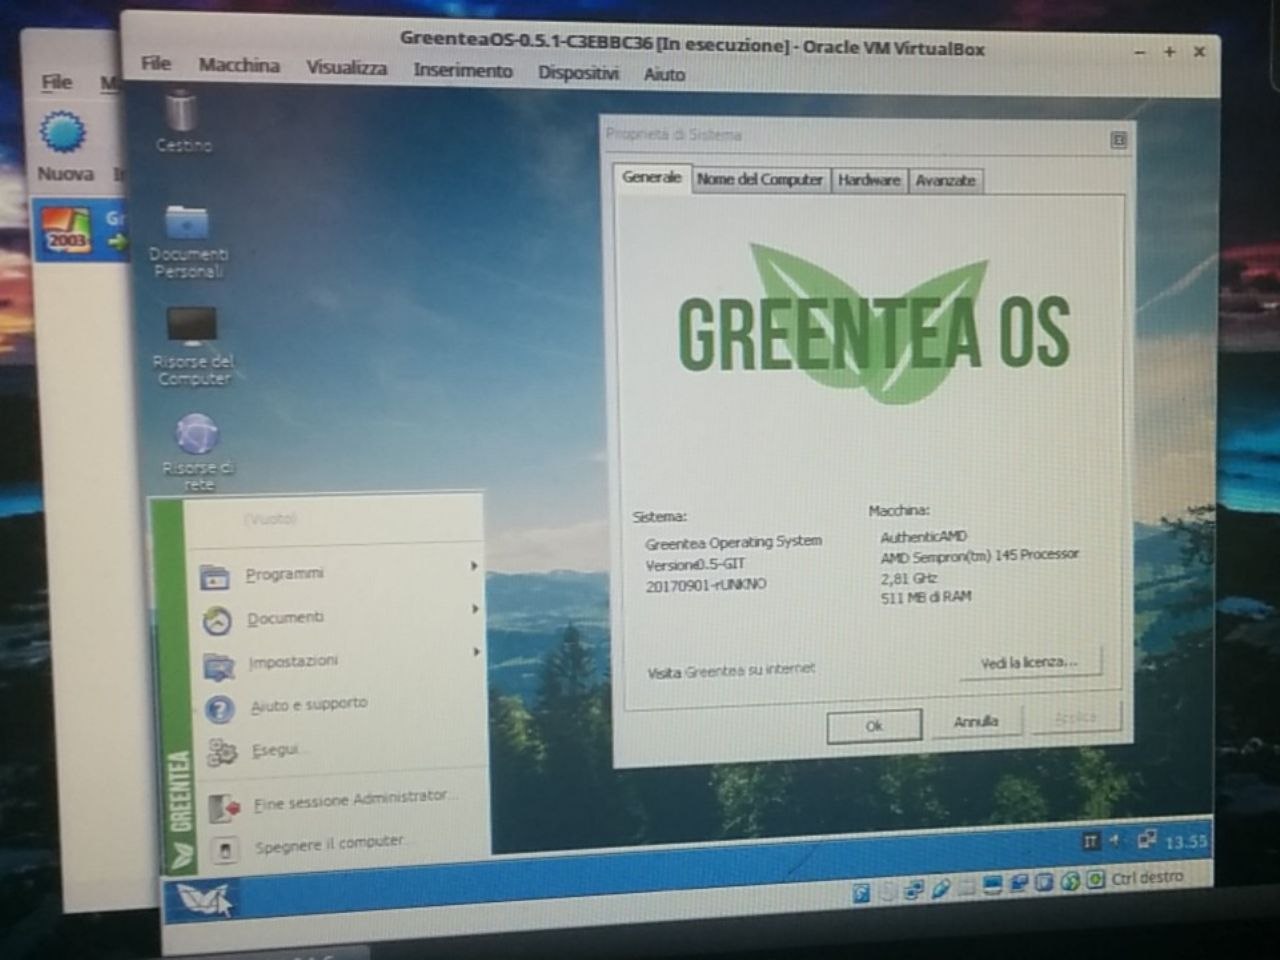Click the IT keyboard language indicator
1280x960 pixels.
click(1090, 841)
